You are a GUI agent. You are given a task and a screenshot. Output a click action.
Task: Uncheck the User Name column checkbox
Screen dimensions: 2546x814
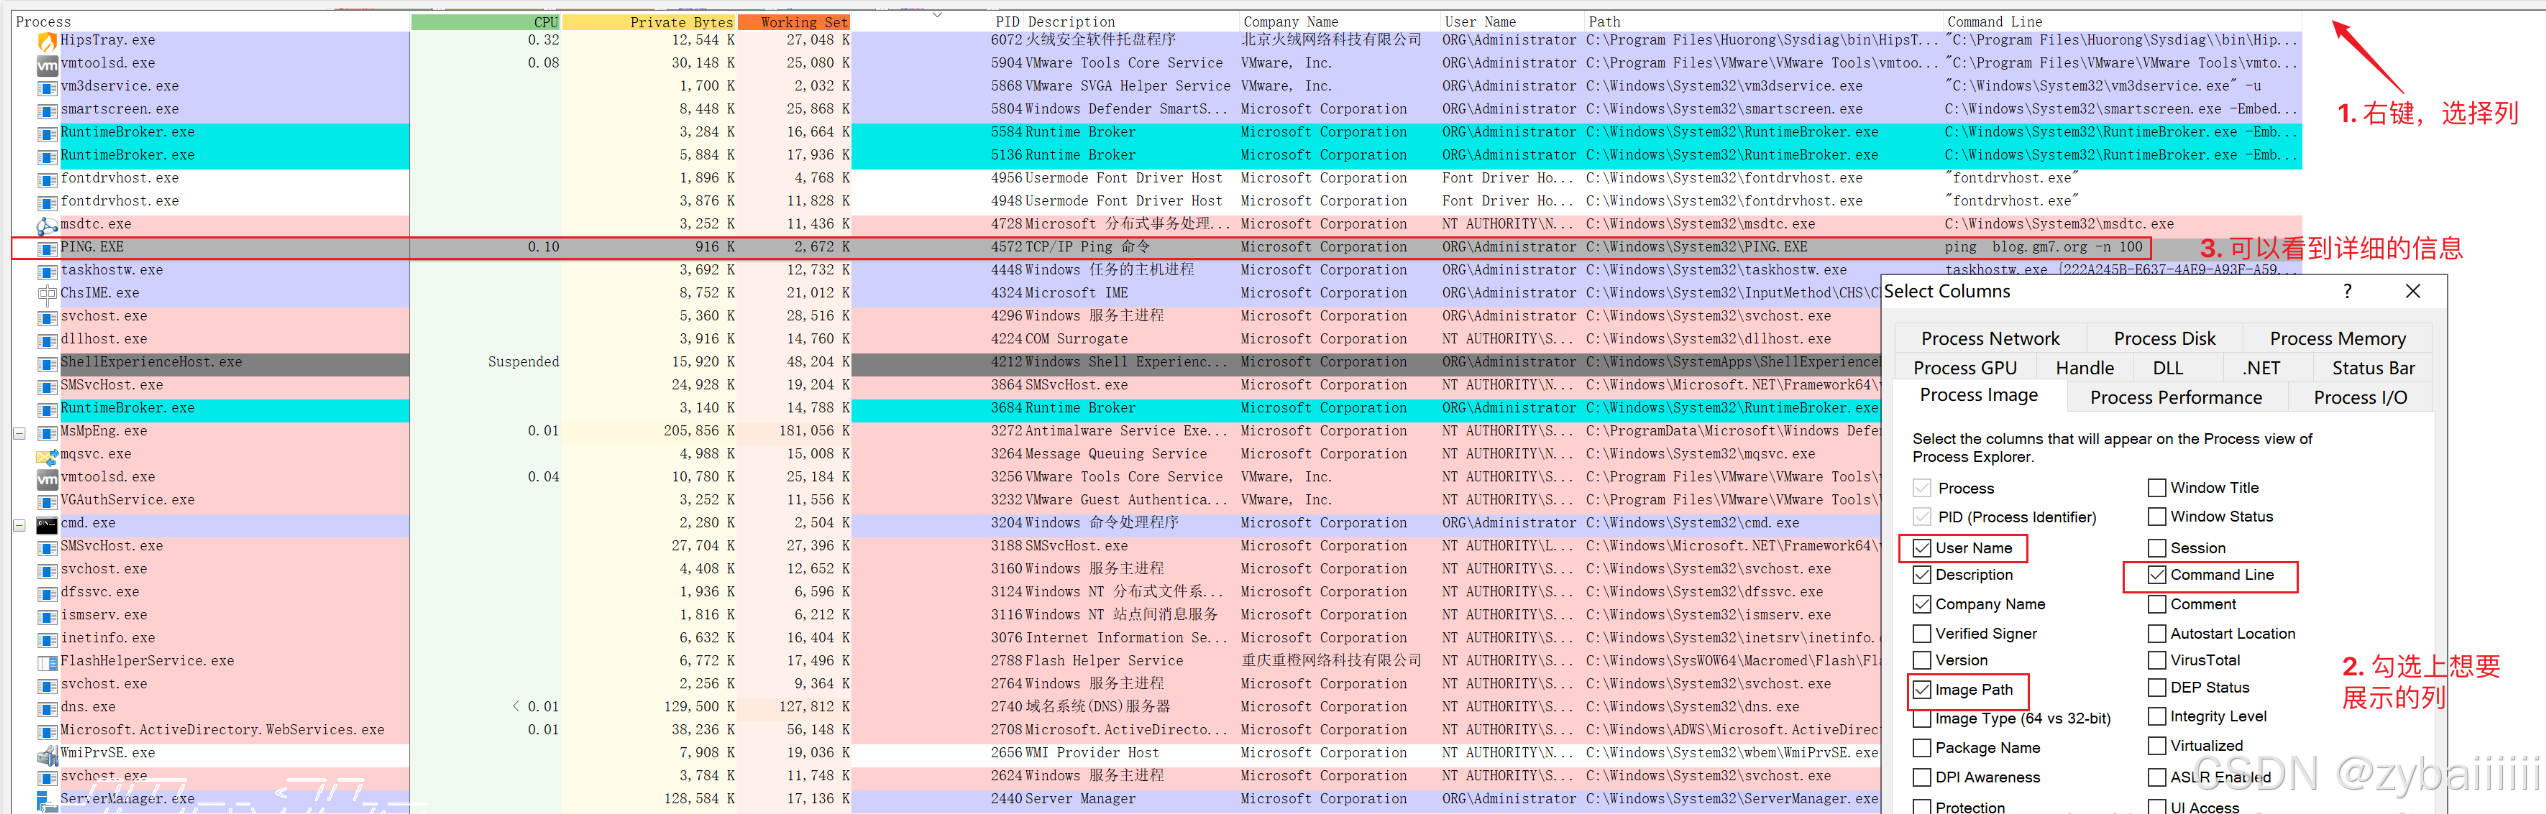pos(1922,548)
